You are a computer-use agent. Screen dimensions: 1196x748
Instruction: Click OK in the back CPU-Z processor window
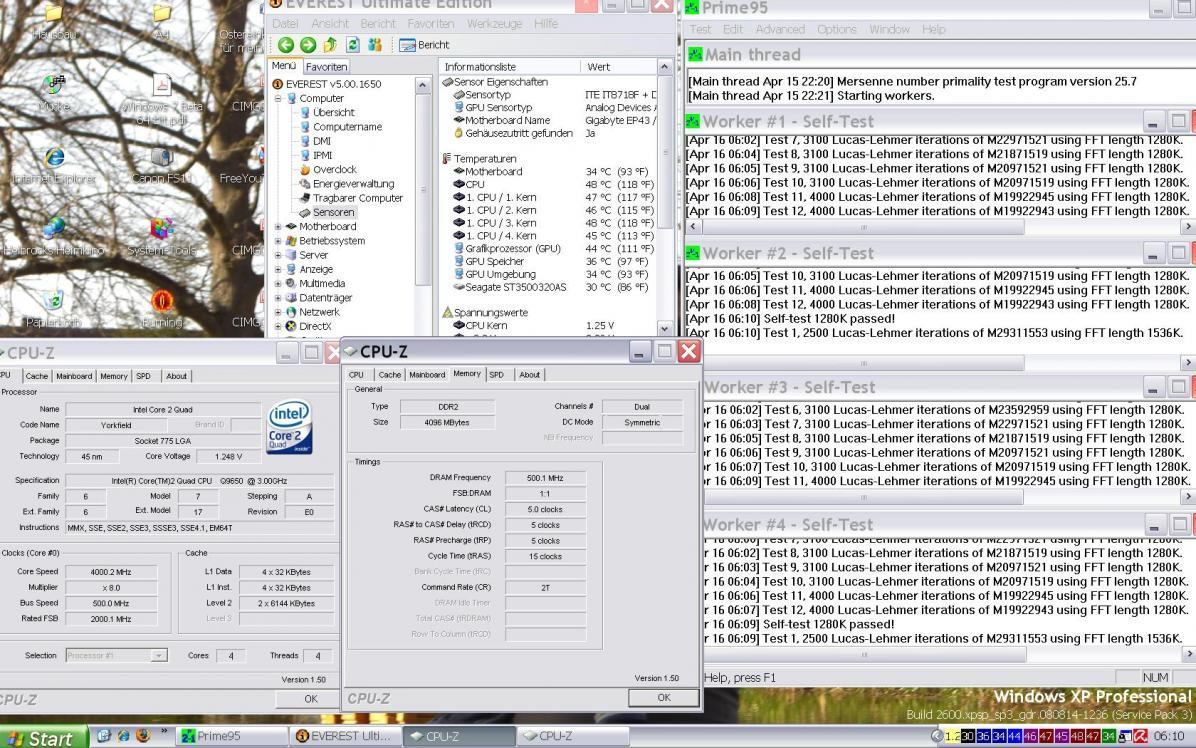click(310, 699)
